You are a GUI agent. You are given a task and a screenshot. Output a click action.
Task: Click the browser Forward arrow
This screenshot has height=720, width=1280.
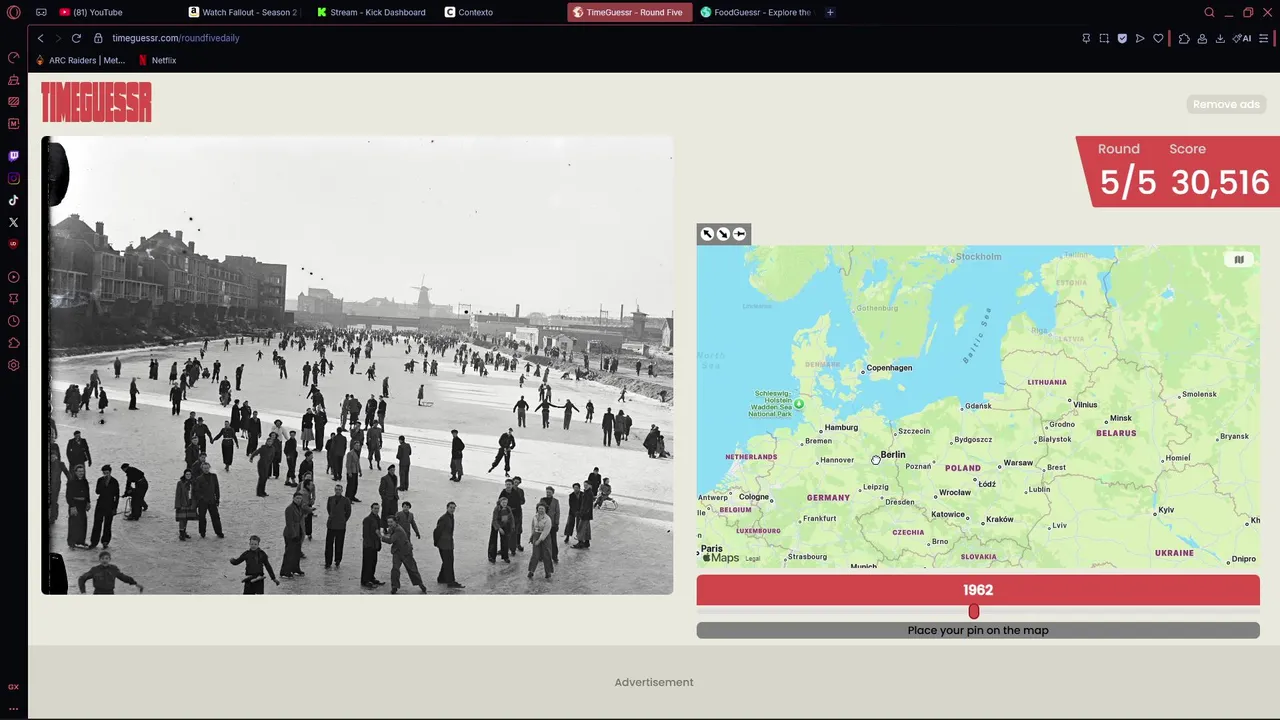[58, 38]
